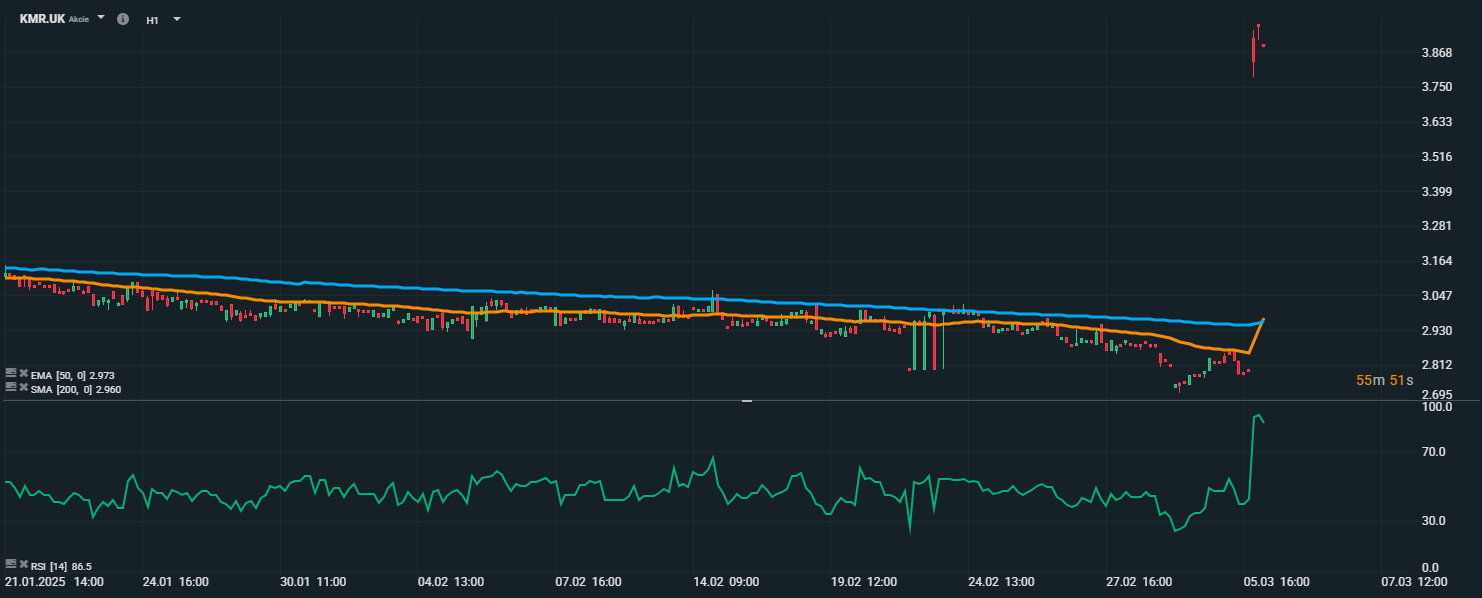Image resolution: width=1482 pixels, height=598 pixels.
Task: Click the 3.633 price axis label
Action: pos(1435,122)
